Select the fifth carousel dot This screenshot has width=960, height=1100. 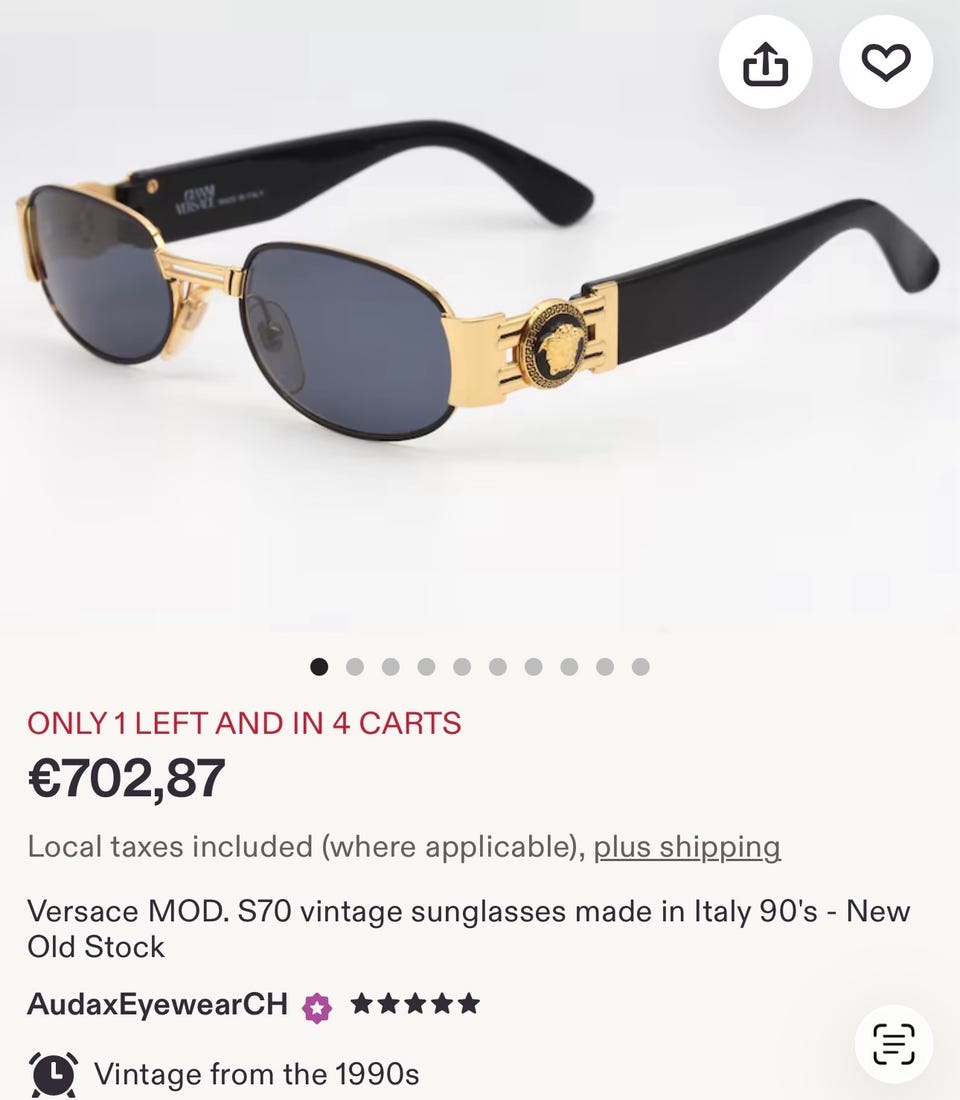[462, 666]
